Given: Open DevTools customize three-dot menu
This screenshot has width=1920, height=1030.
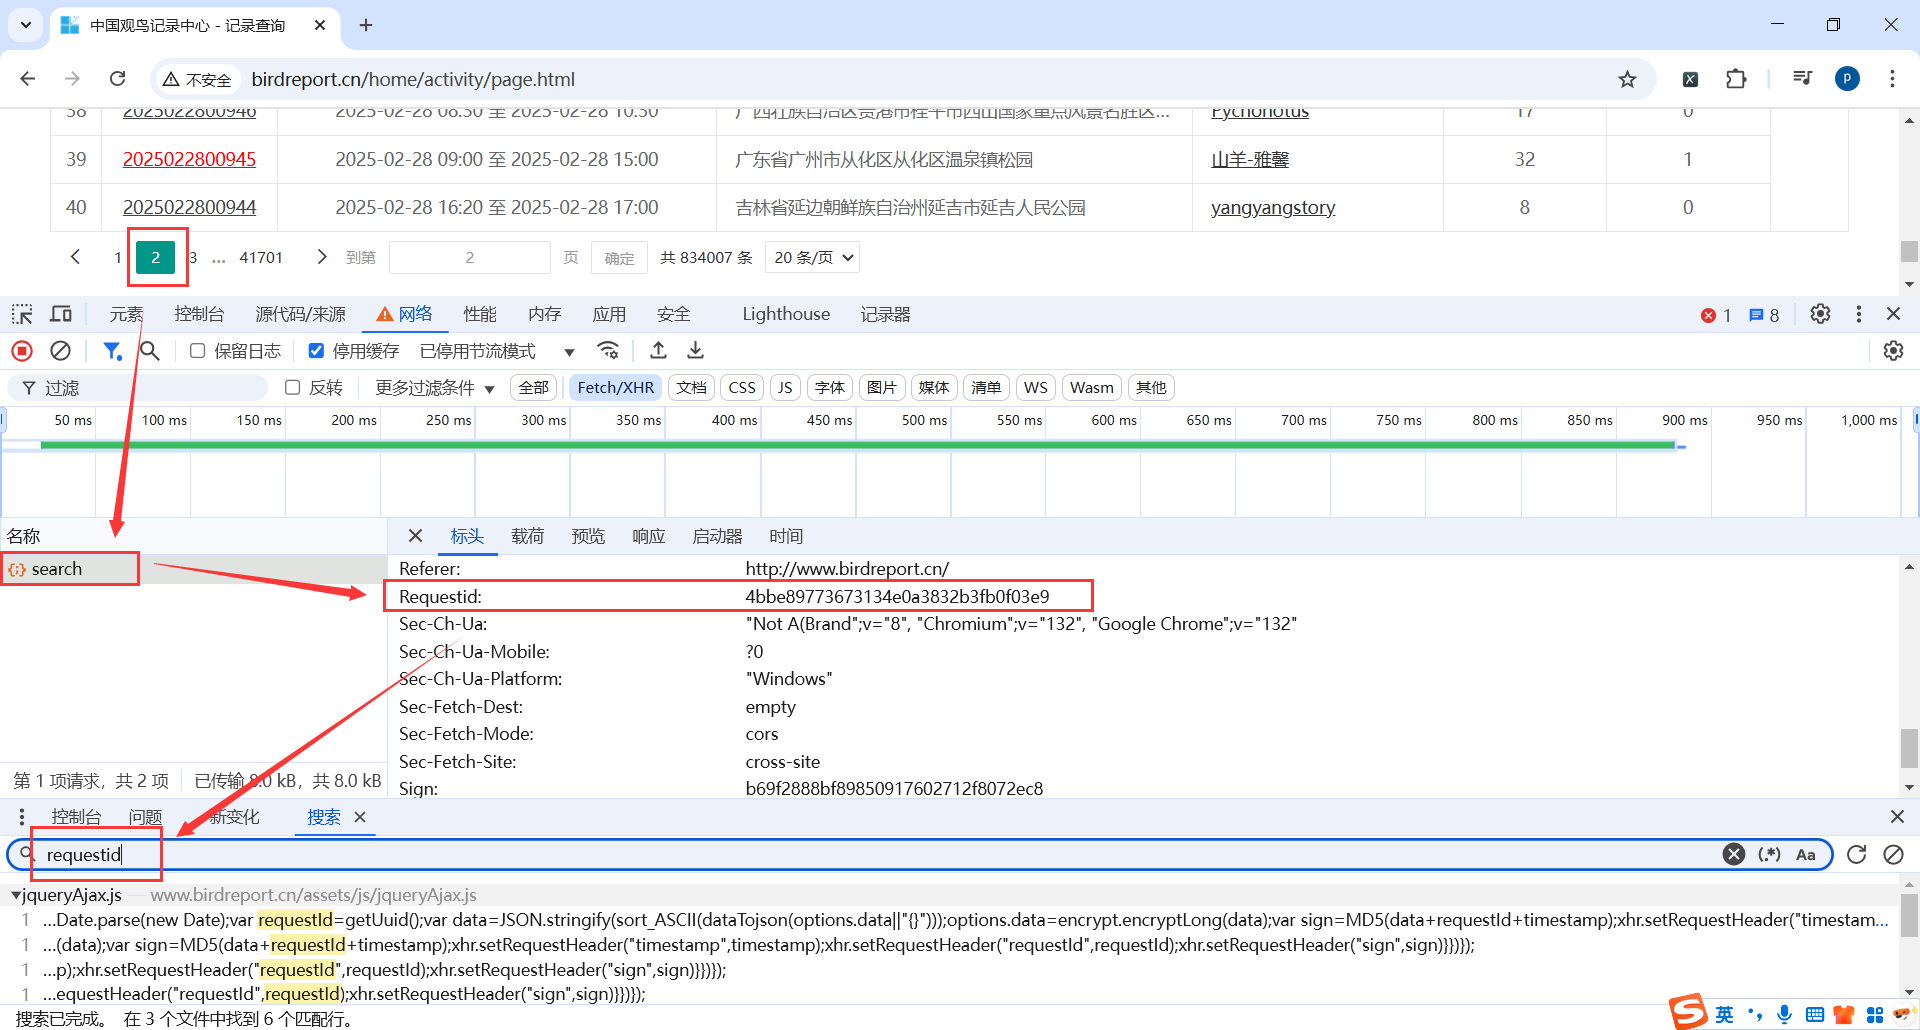Looking at the screenshot, I should [x=1859, y=314].
